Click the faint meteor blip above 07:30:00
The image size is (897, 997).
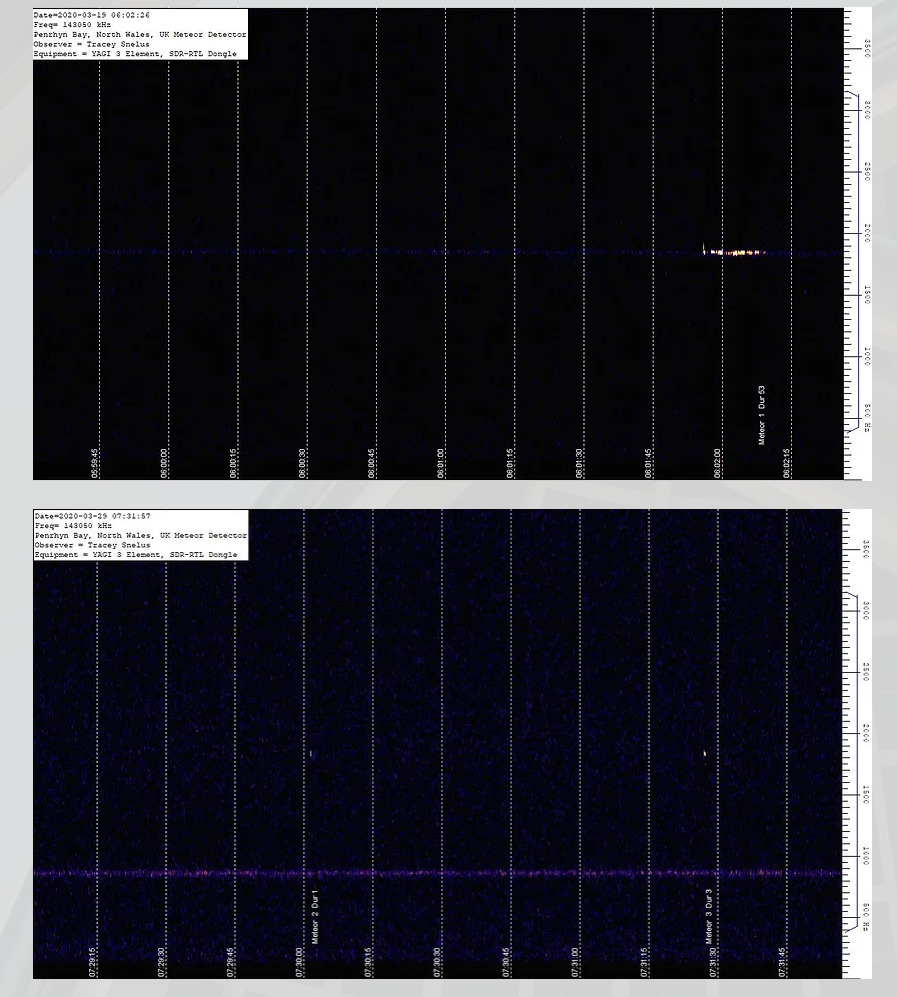[312, 754]
